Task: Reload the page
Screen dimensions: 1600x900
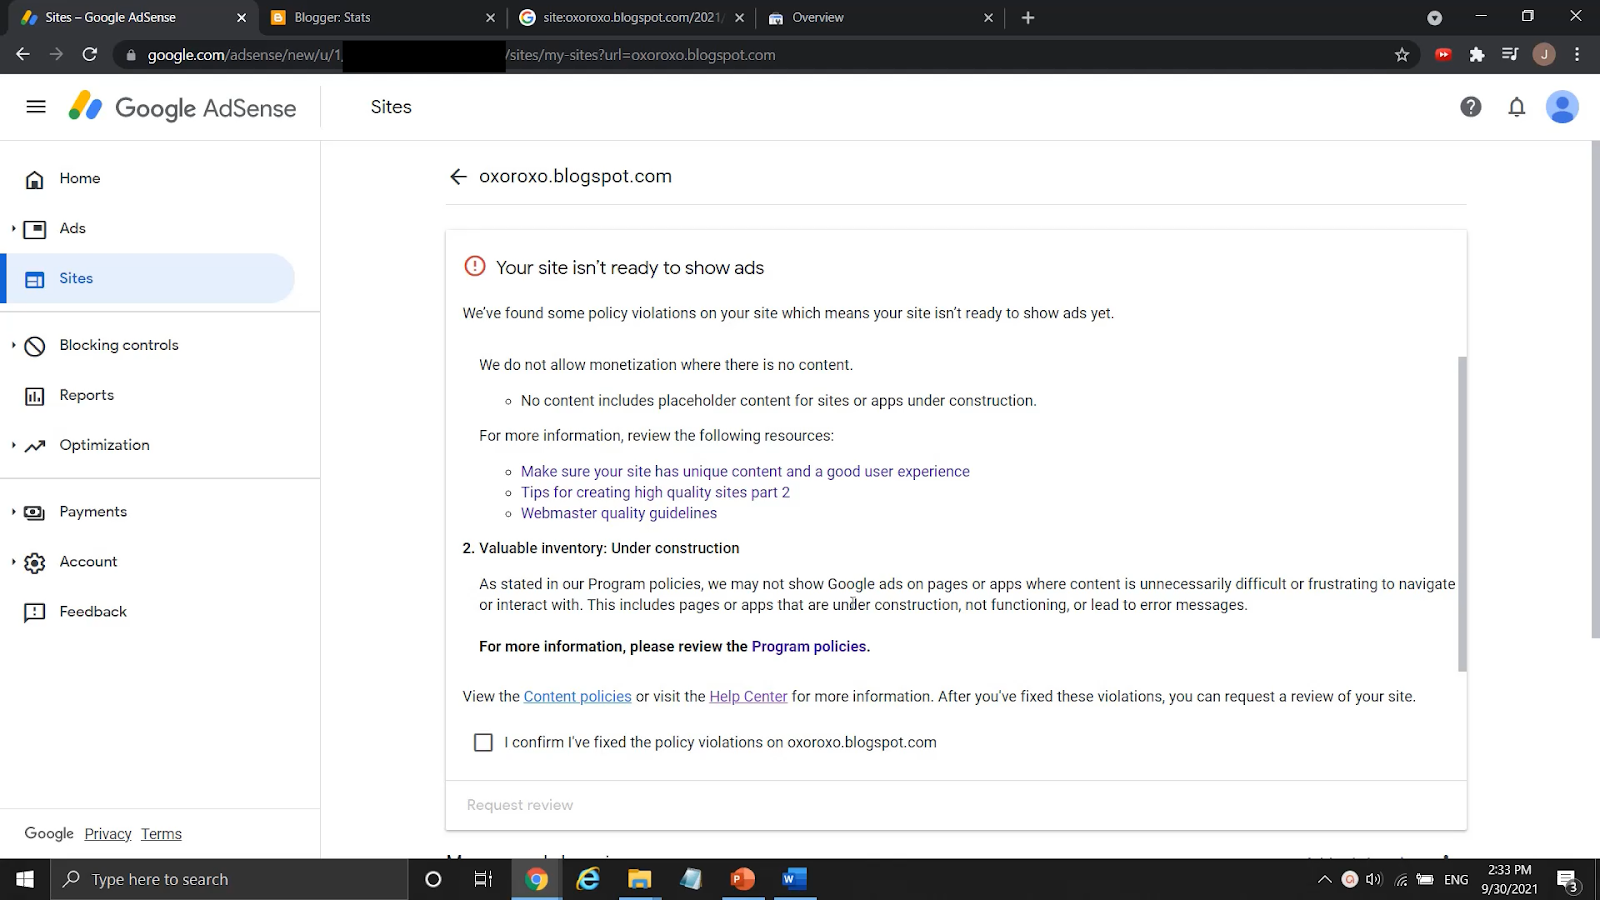Action: (x=90, y=55)
